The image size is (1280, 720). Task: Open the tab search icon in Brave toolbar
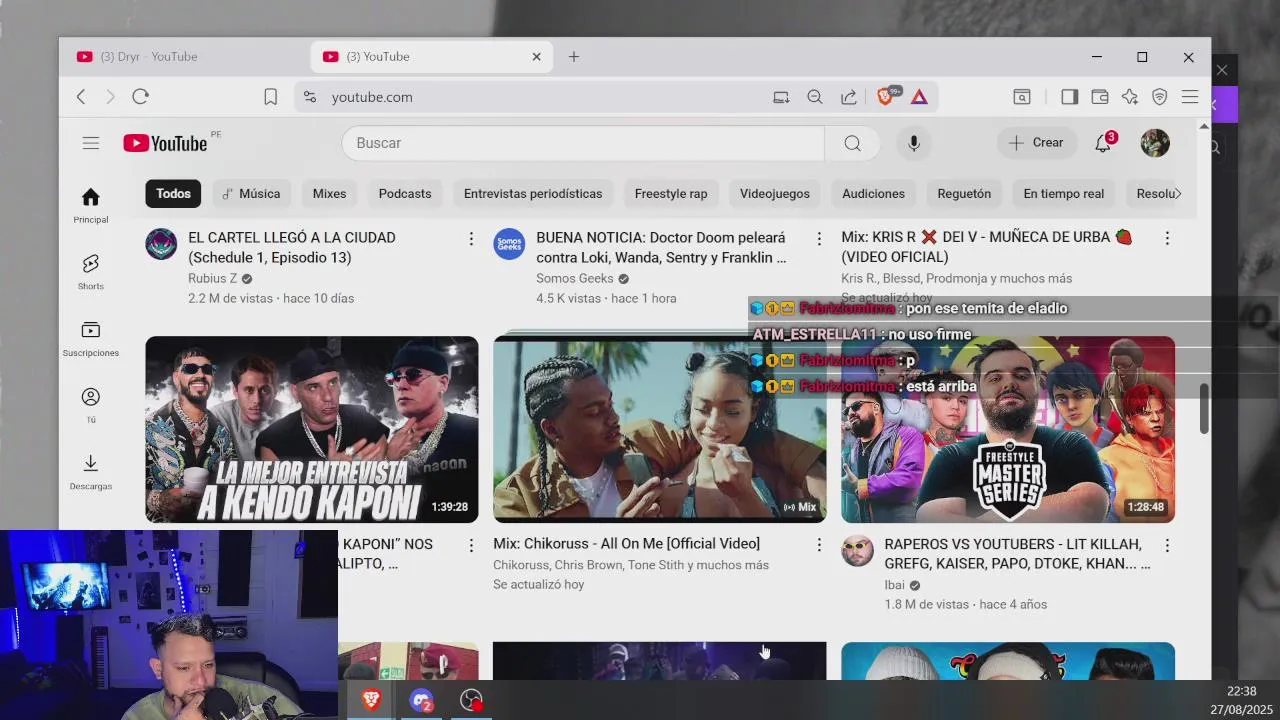click(1022, 97)
